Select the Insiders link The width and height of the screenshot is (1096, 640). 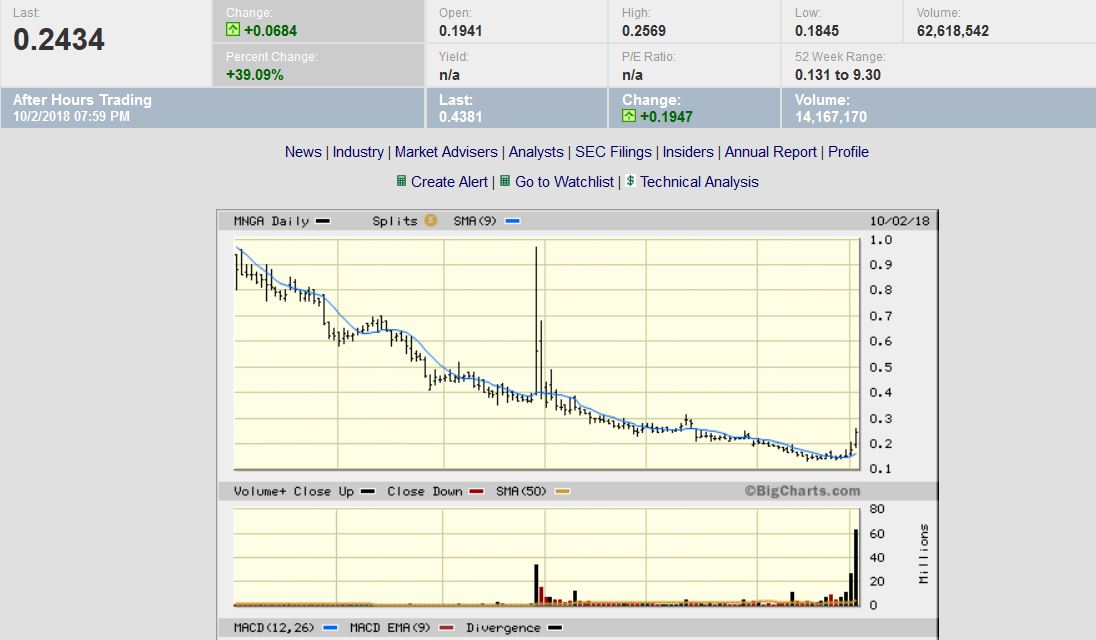[x=688, y=152]
